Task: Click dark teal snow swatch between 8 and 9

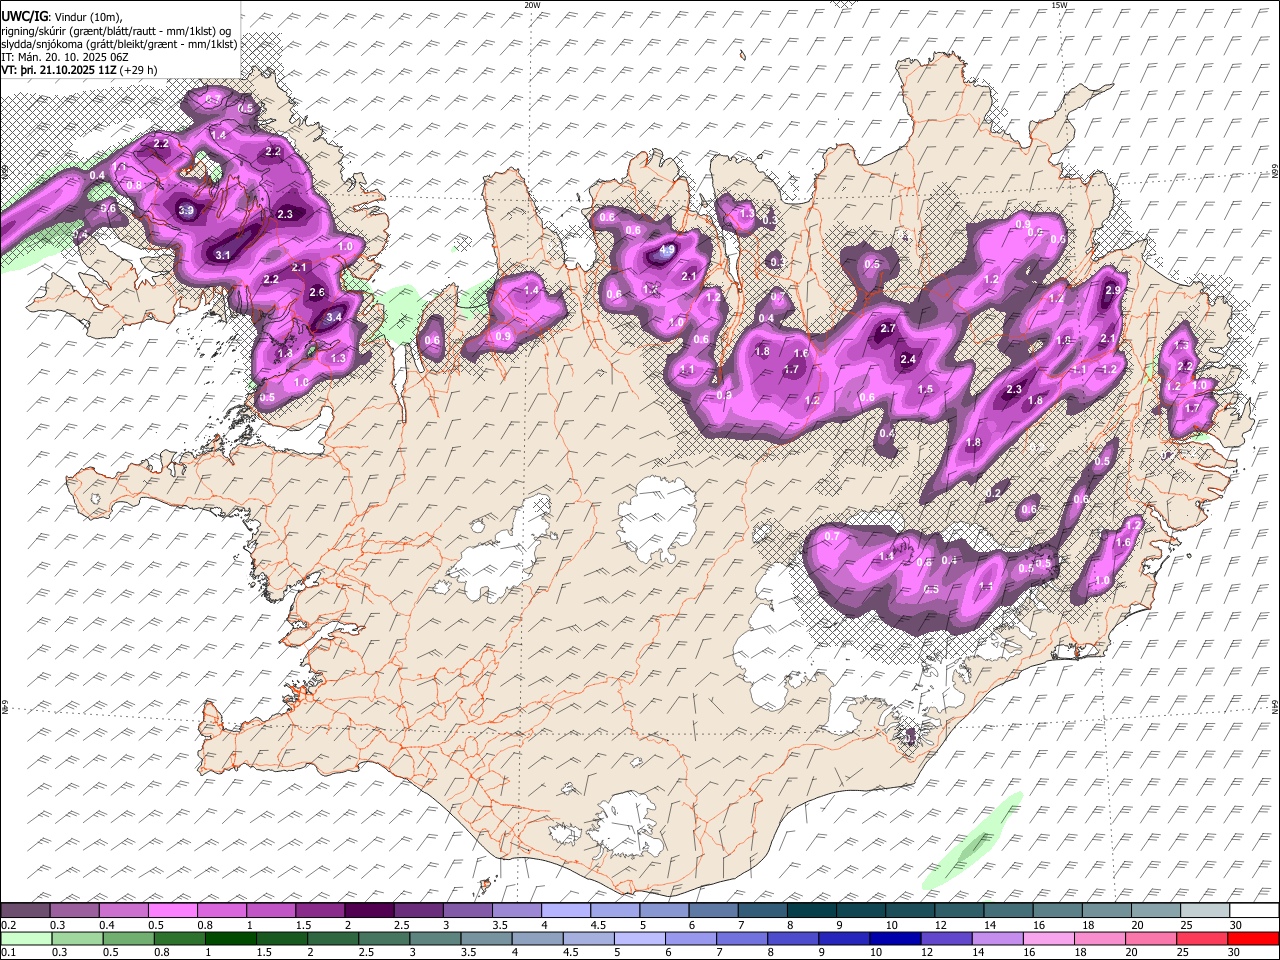Action: (x=811, y=910)
